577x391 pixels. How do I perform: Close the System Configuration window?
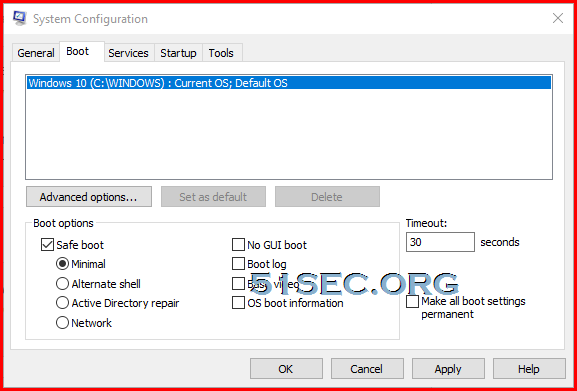(558, 18)
